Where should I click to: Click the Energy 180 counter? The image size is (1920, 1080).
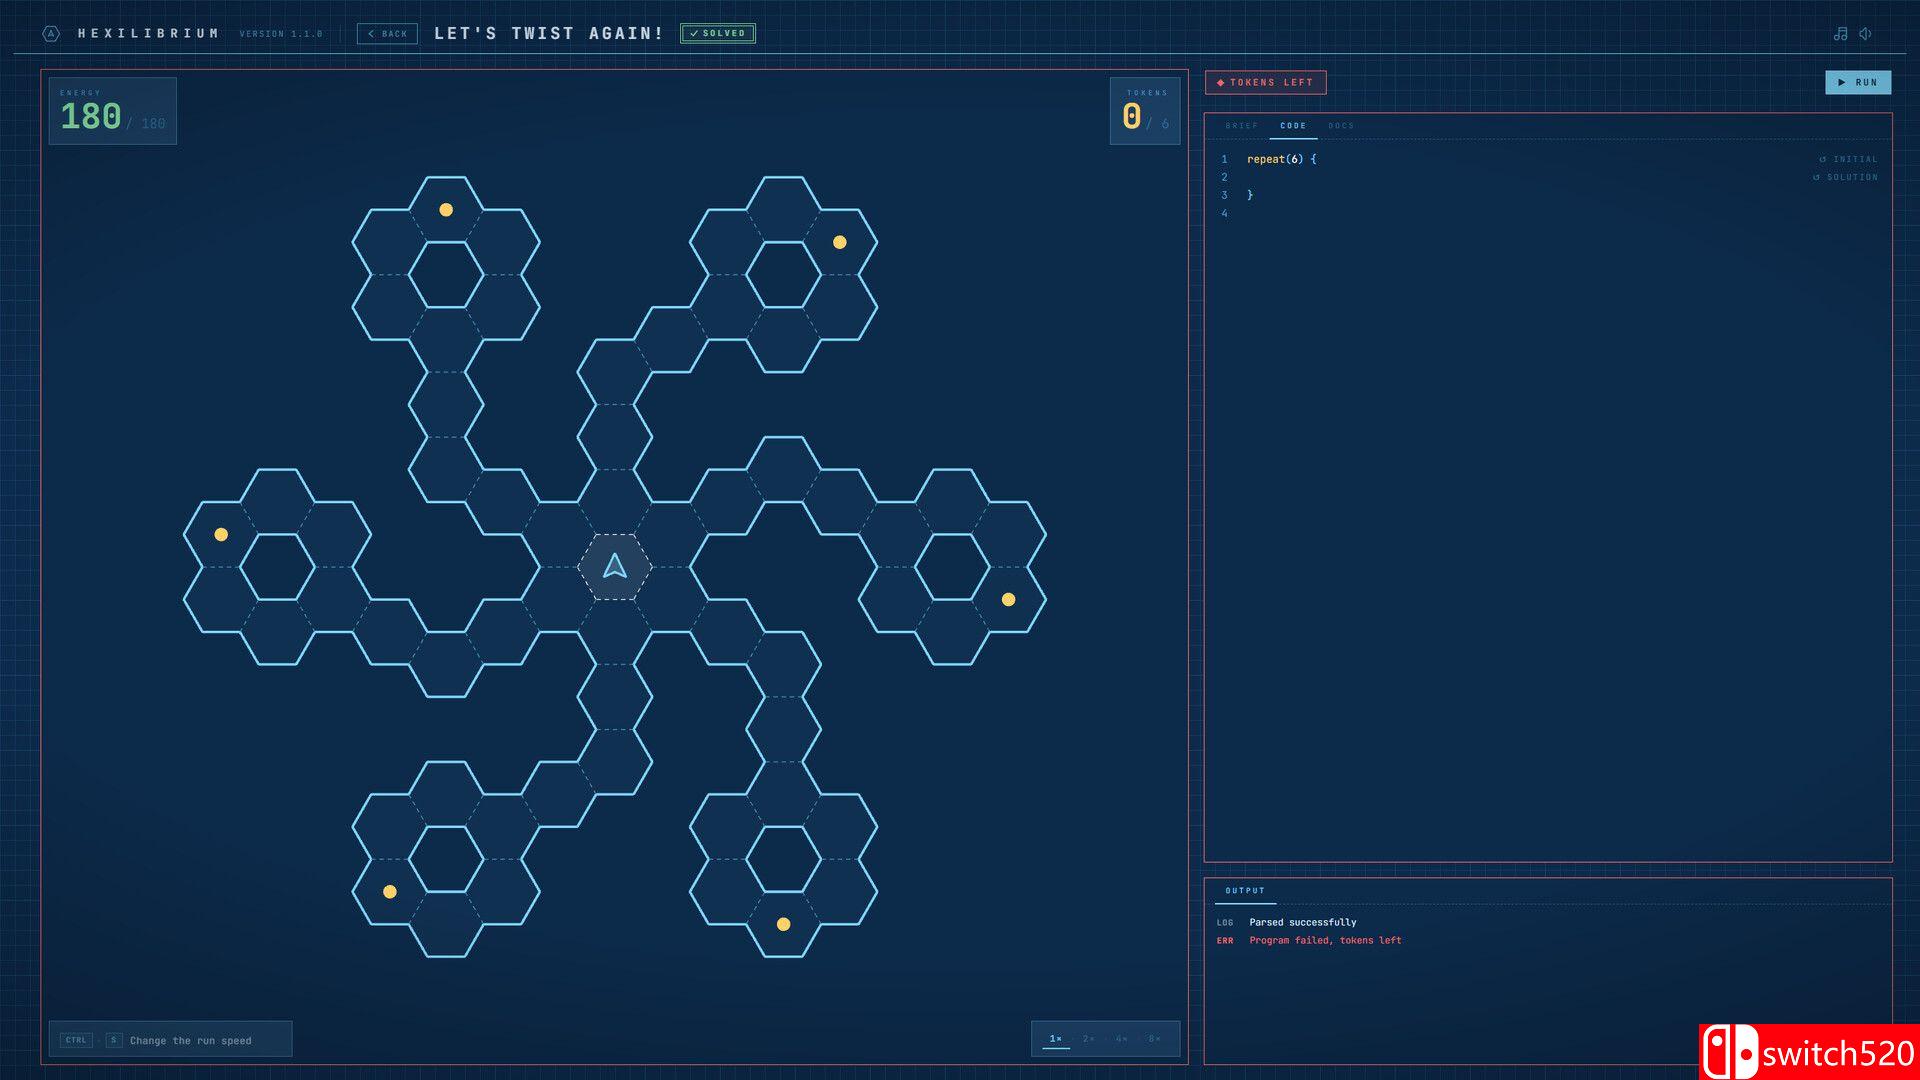[113, 111]
